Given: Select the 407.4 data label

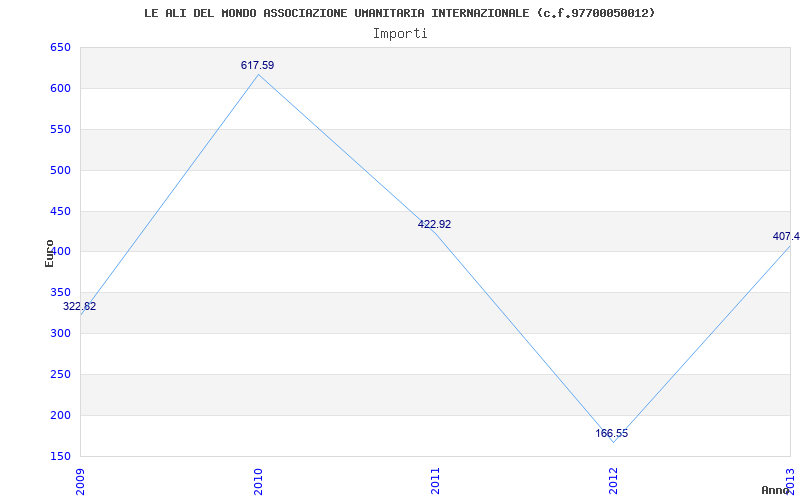Looking at the screenshot, I should pyautogui.click(x=786, y=236).
